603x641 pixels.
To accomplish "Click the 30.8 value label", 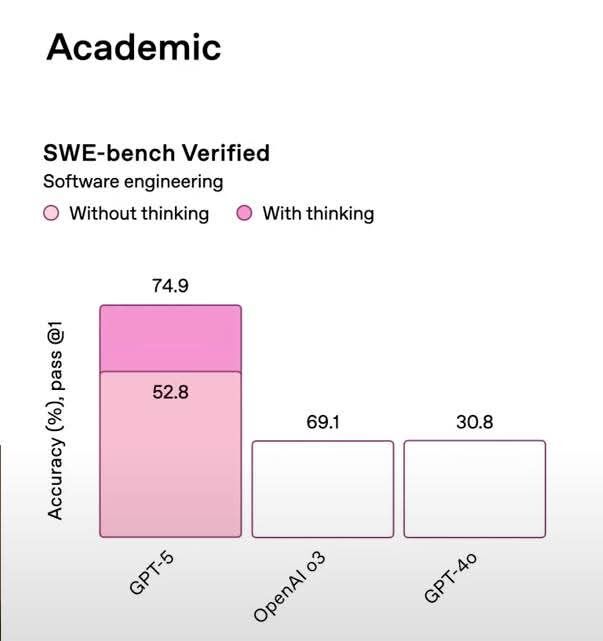I will (474, 422).
